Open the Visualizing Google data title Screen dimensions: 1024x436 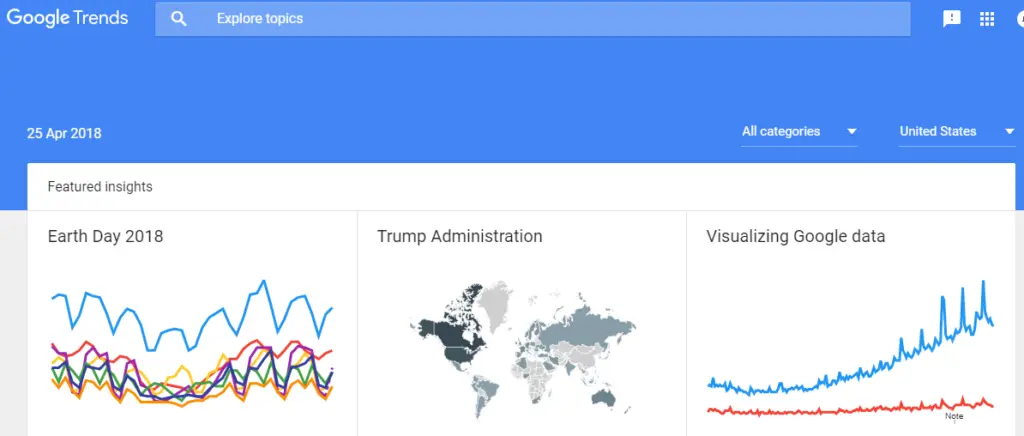coord(795,236)
